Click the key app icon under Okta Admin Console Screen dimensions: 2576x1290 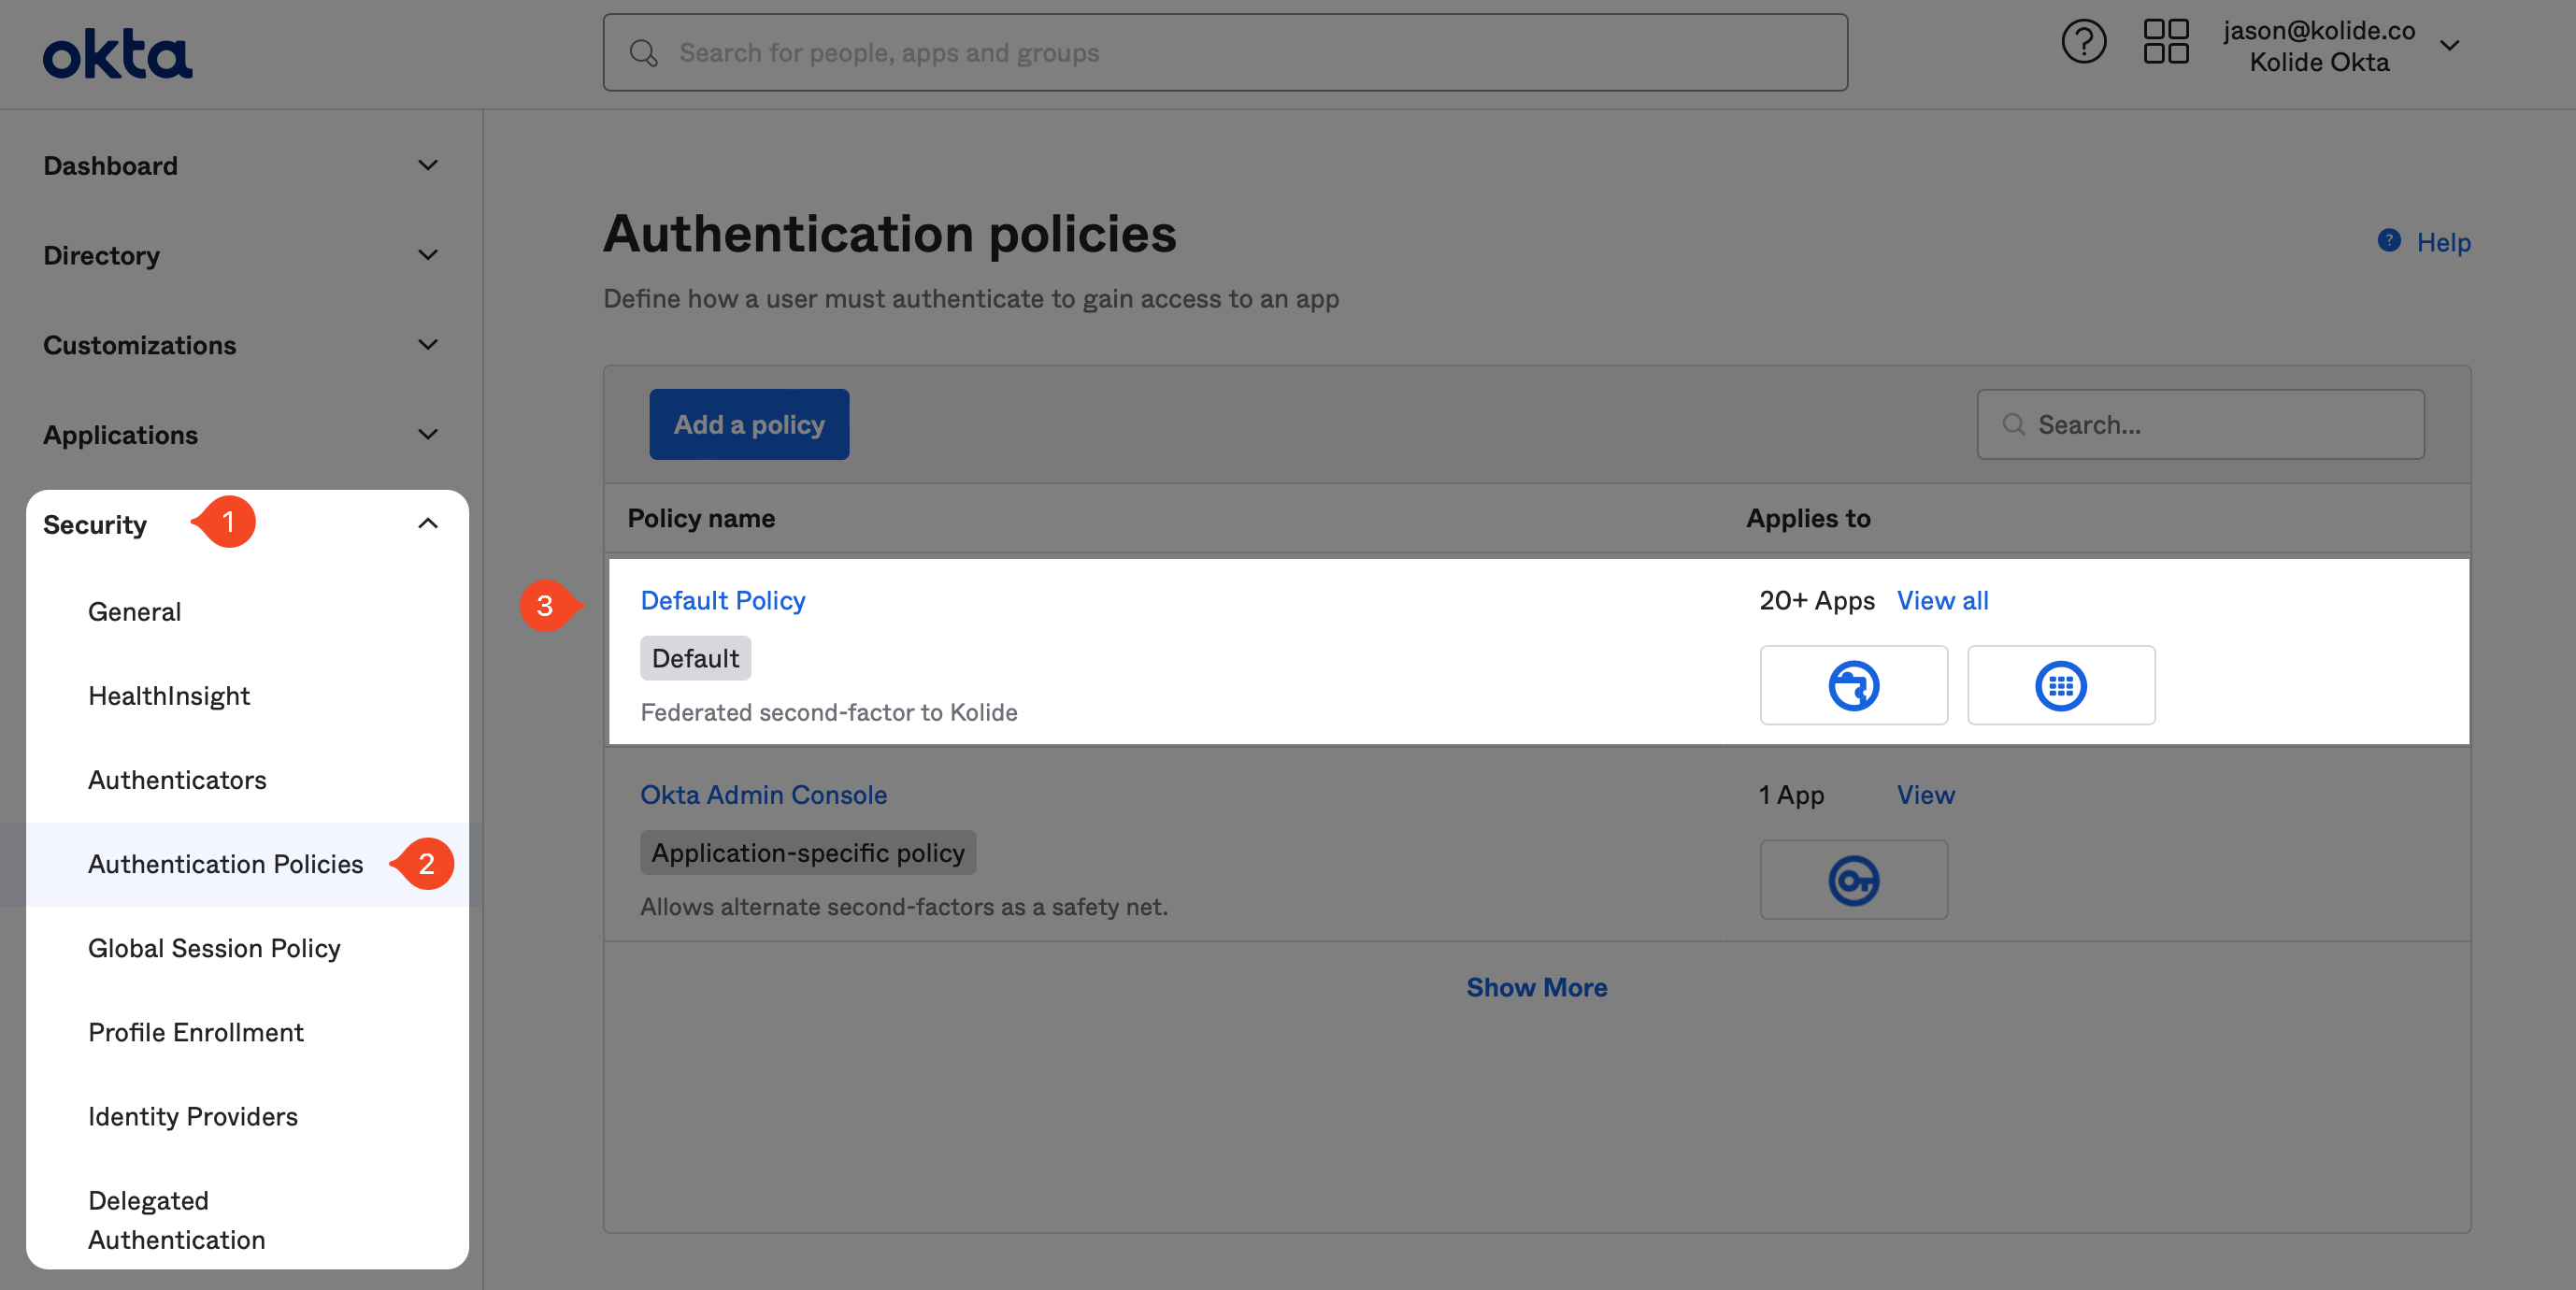pos(1853,880)
